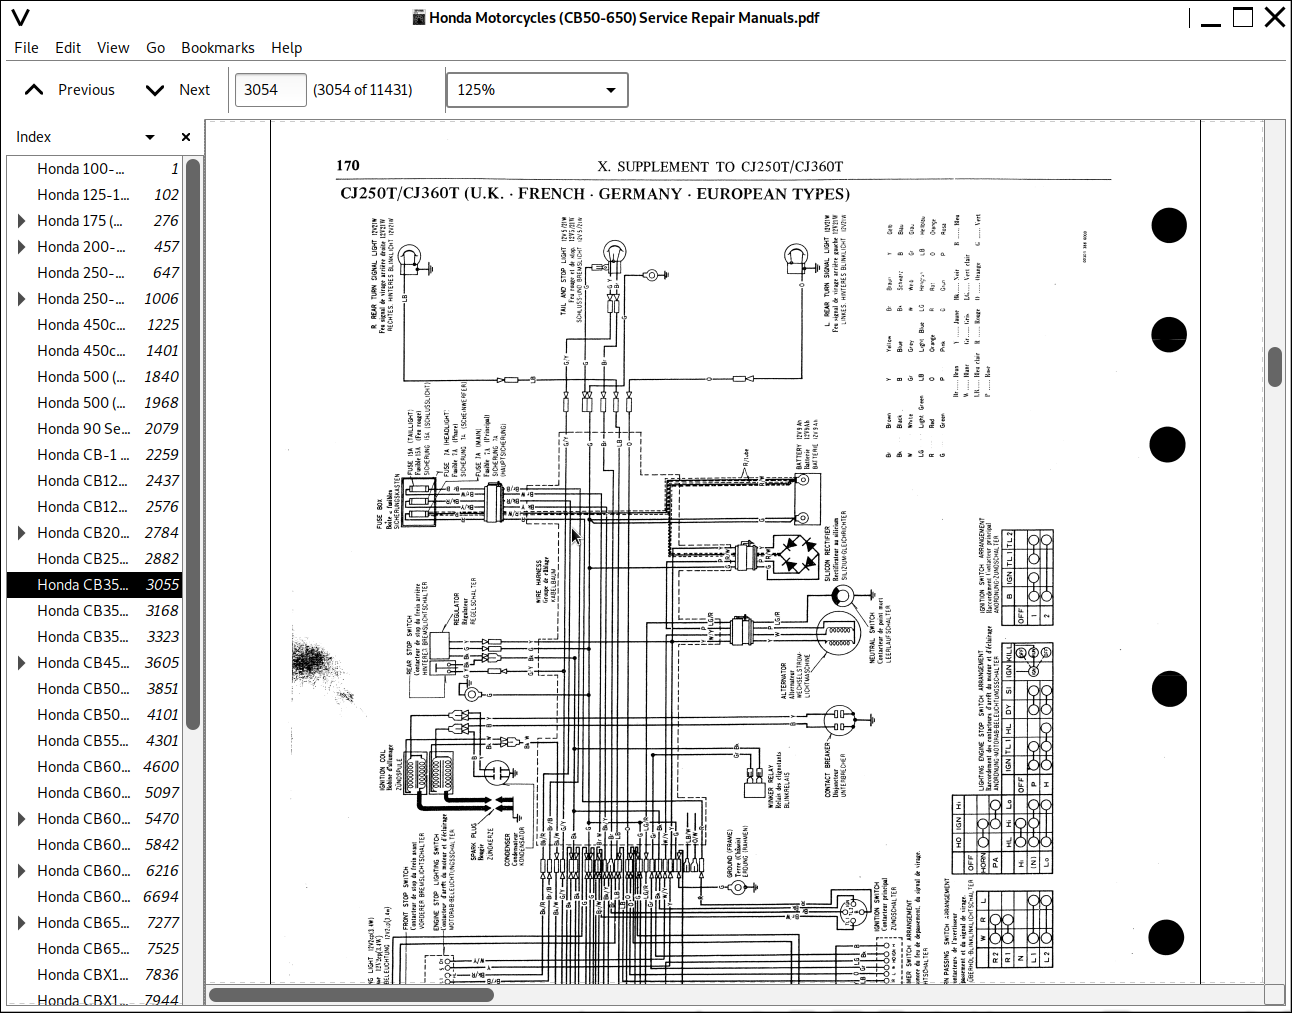Select the Honda CB12 bookmark page 2437
This screenshot has height=1013, width=1292.
tap(95, 481)
